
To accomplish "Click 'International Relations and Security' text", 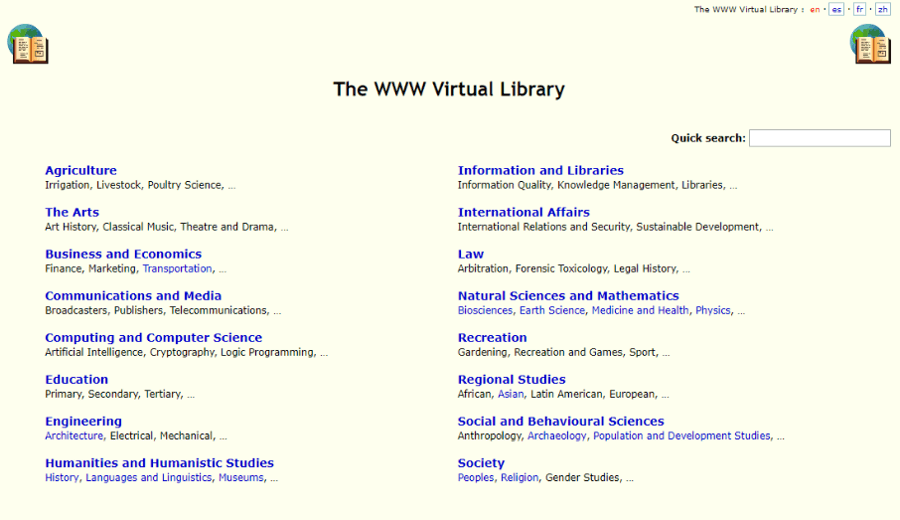I will click(544, 227).
